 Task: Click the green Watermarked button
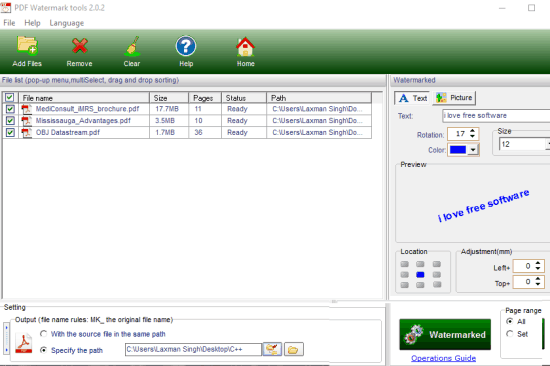tap(445, 334)
